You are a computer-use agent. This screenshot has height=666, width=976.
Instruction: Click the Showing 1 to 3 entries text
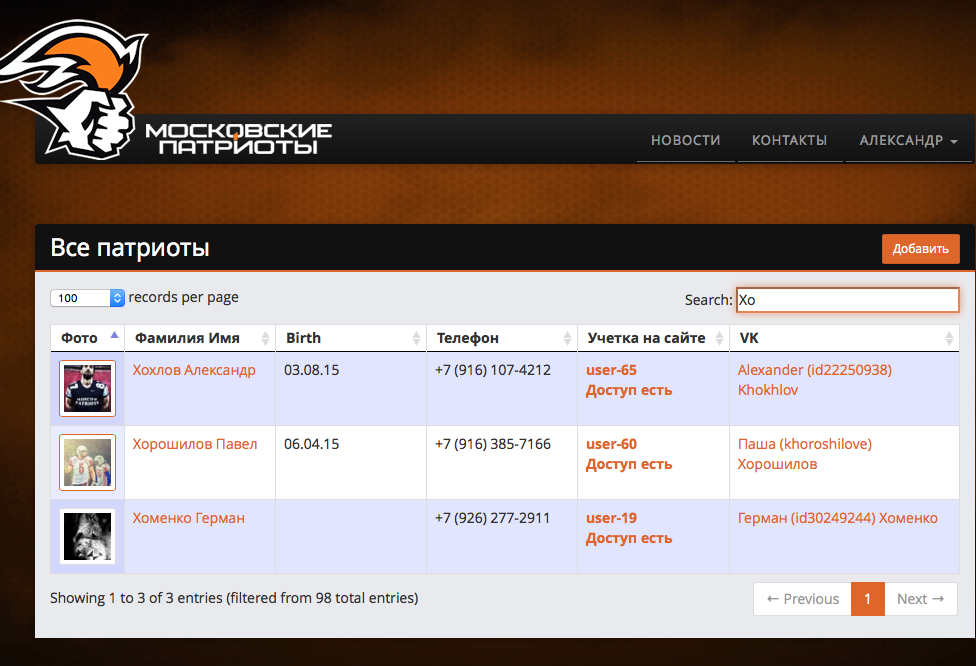coord(234,598)
